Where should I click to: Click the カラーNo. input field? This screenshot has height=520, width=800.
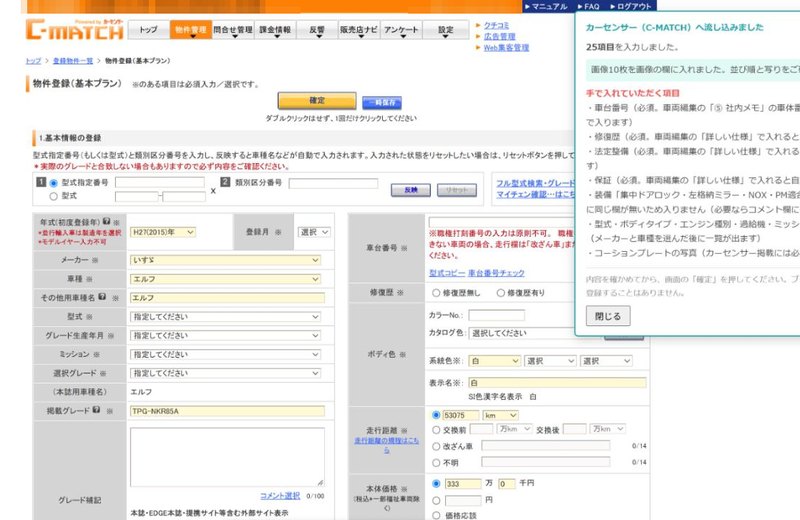[x=496, y=315]
